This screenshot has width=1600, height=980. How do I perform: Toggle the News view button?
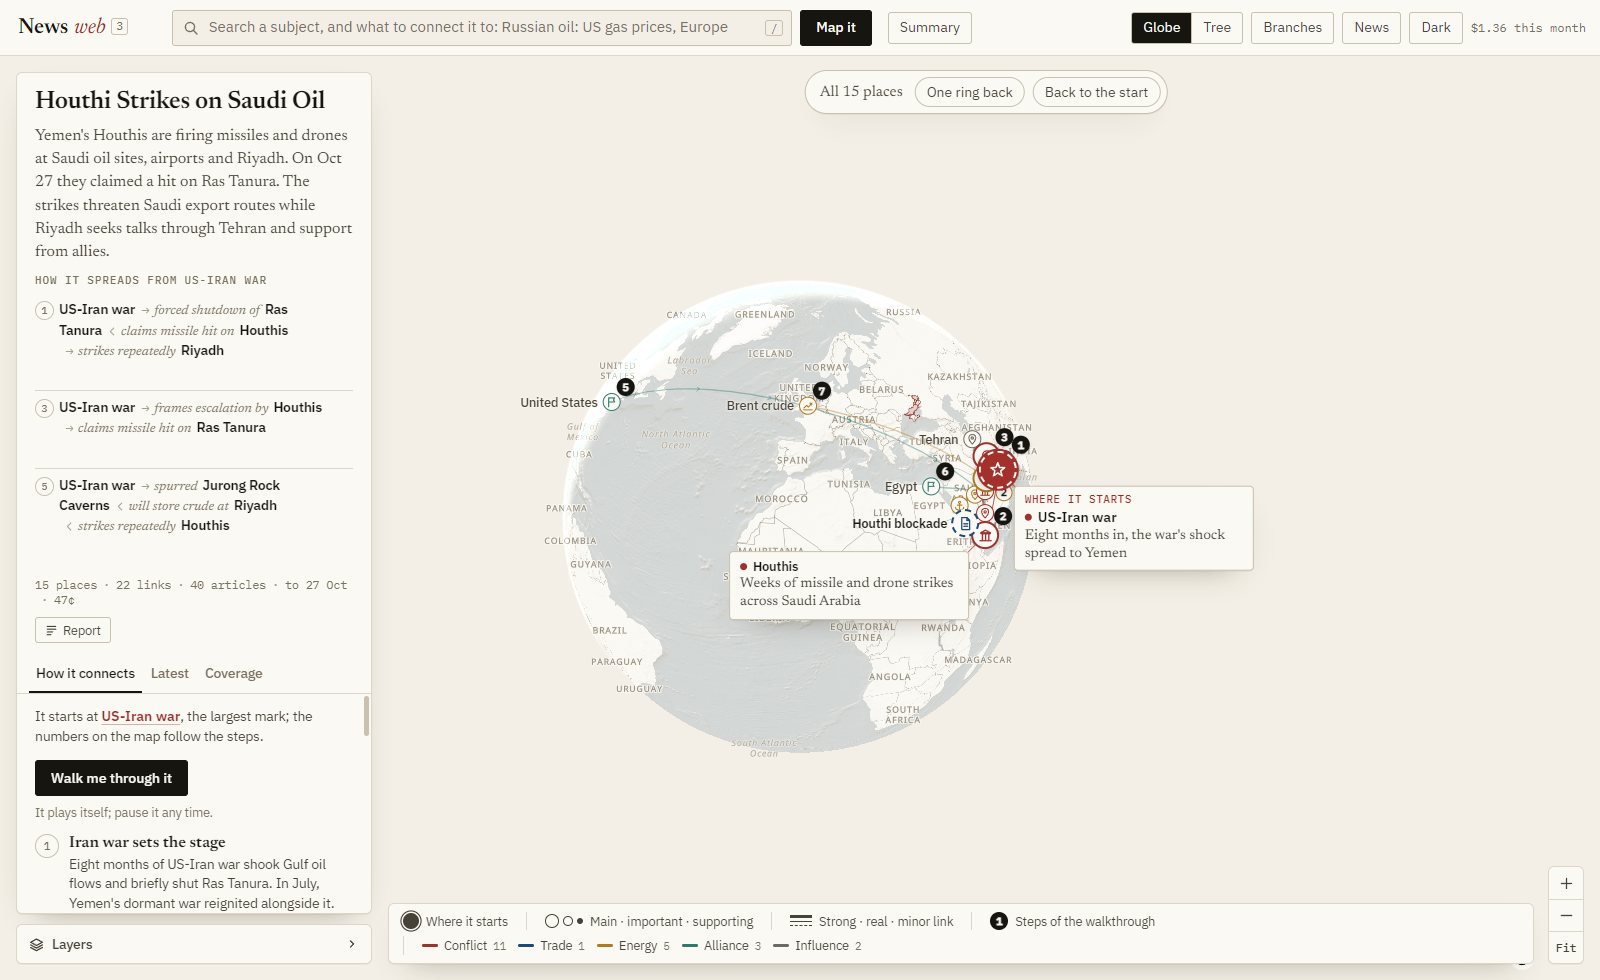pos(1371,28)
